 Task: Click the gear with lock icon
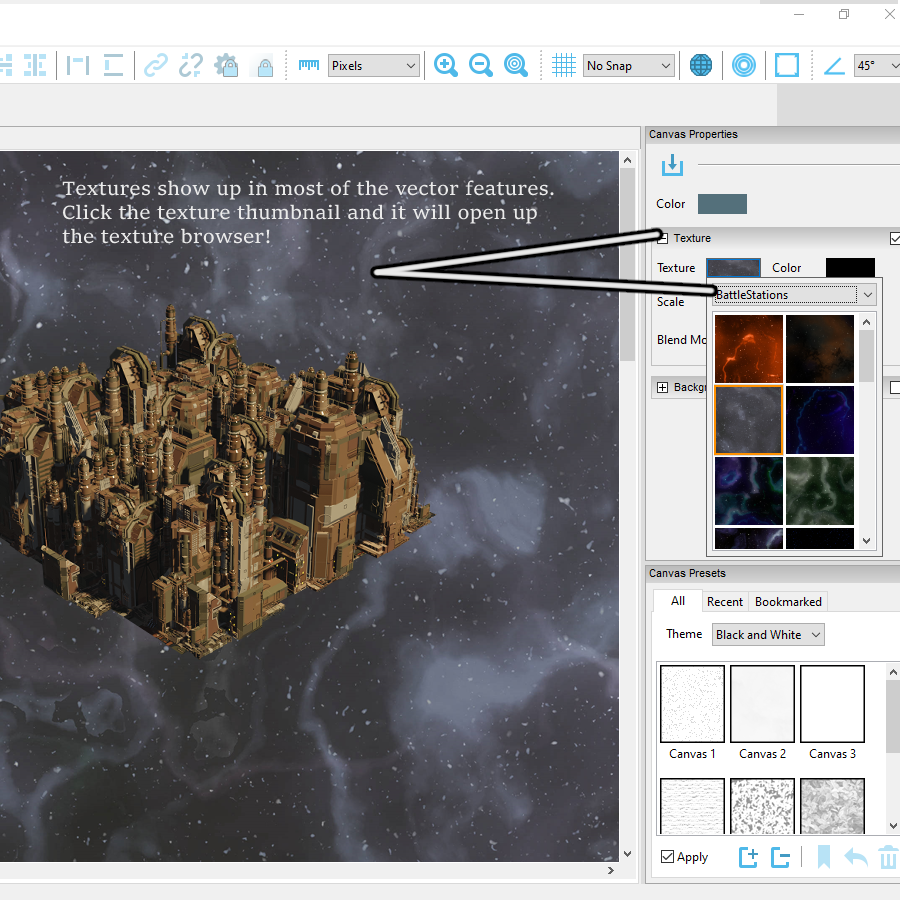pos(226,65)
